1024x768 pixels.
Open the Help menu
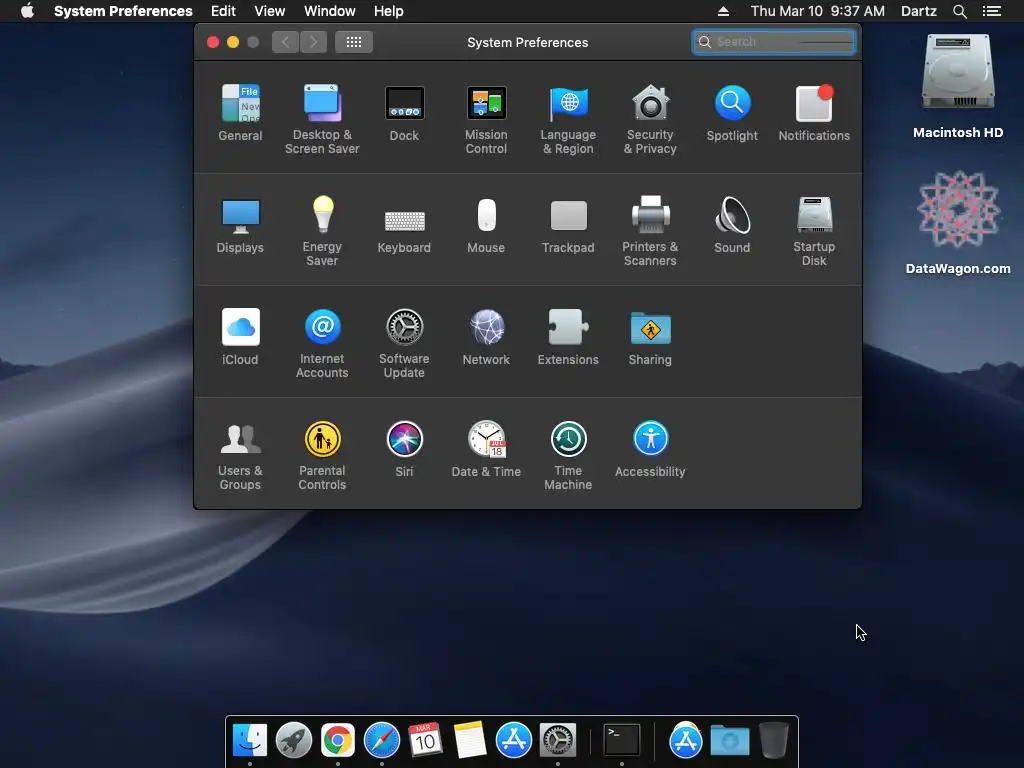coord(389,11)
